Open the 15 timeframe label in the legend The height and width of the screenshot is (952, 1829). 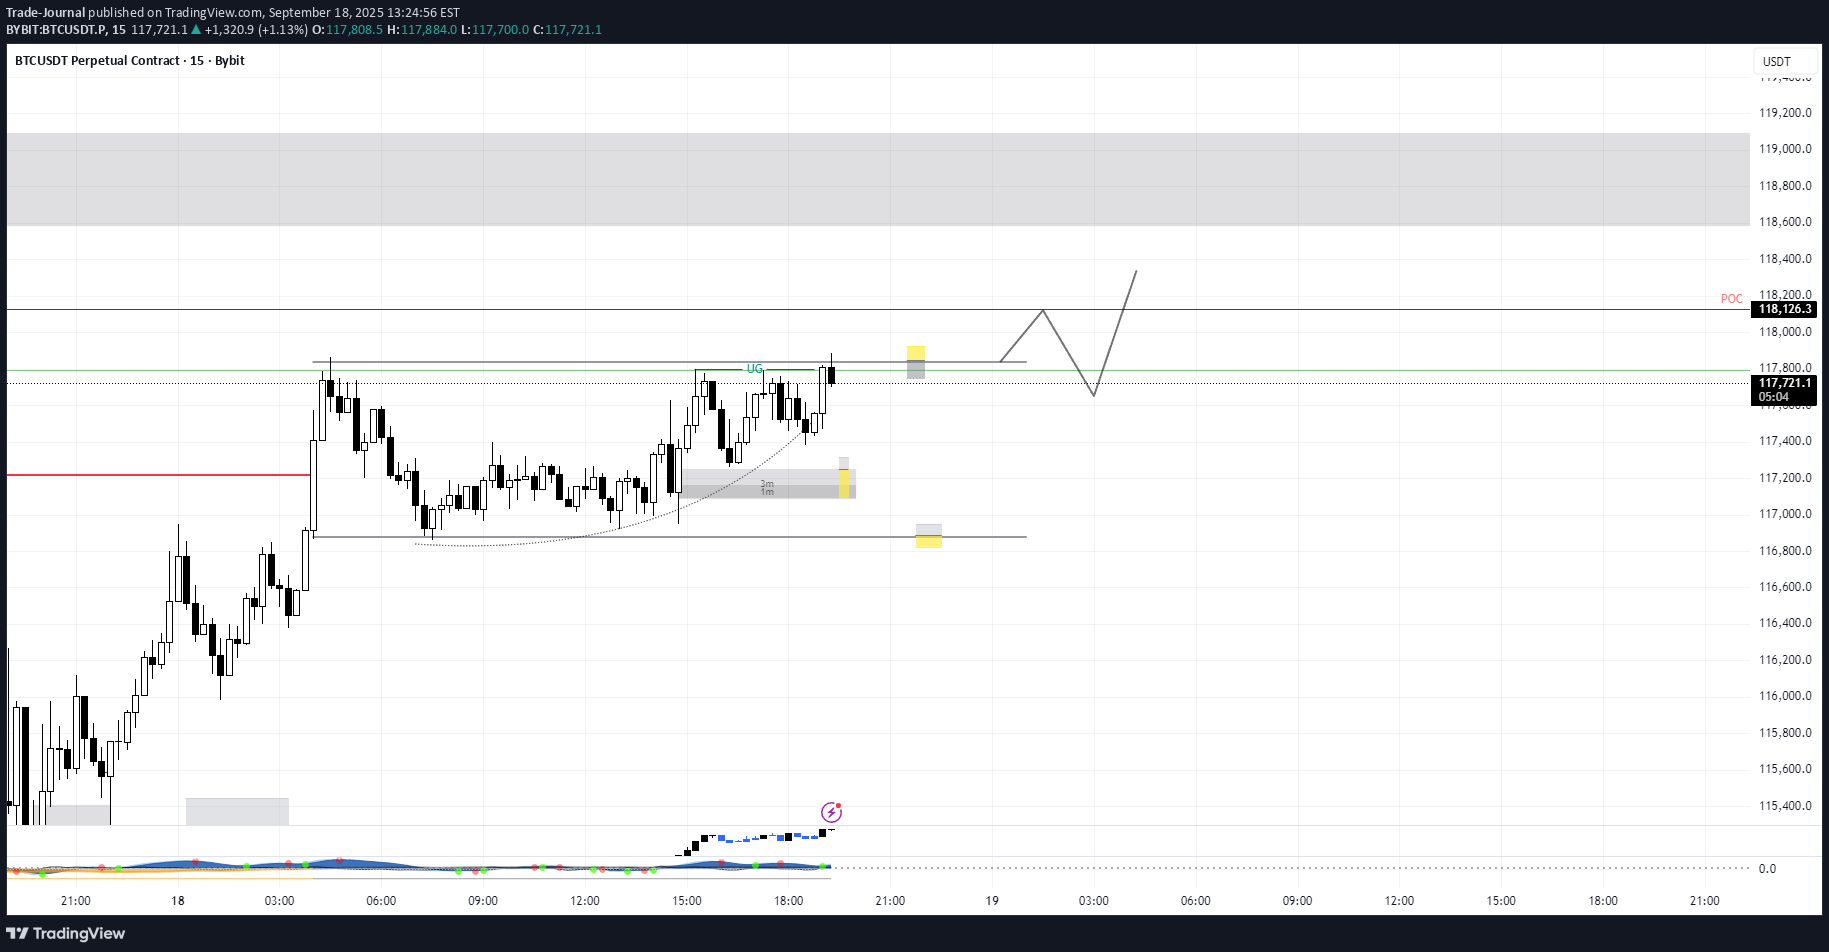199,60
